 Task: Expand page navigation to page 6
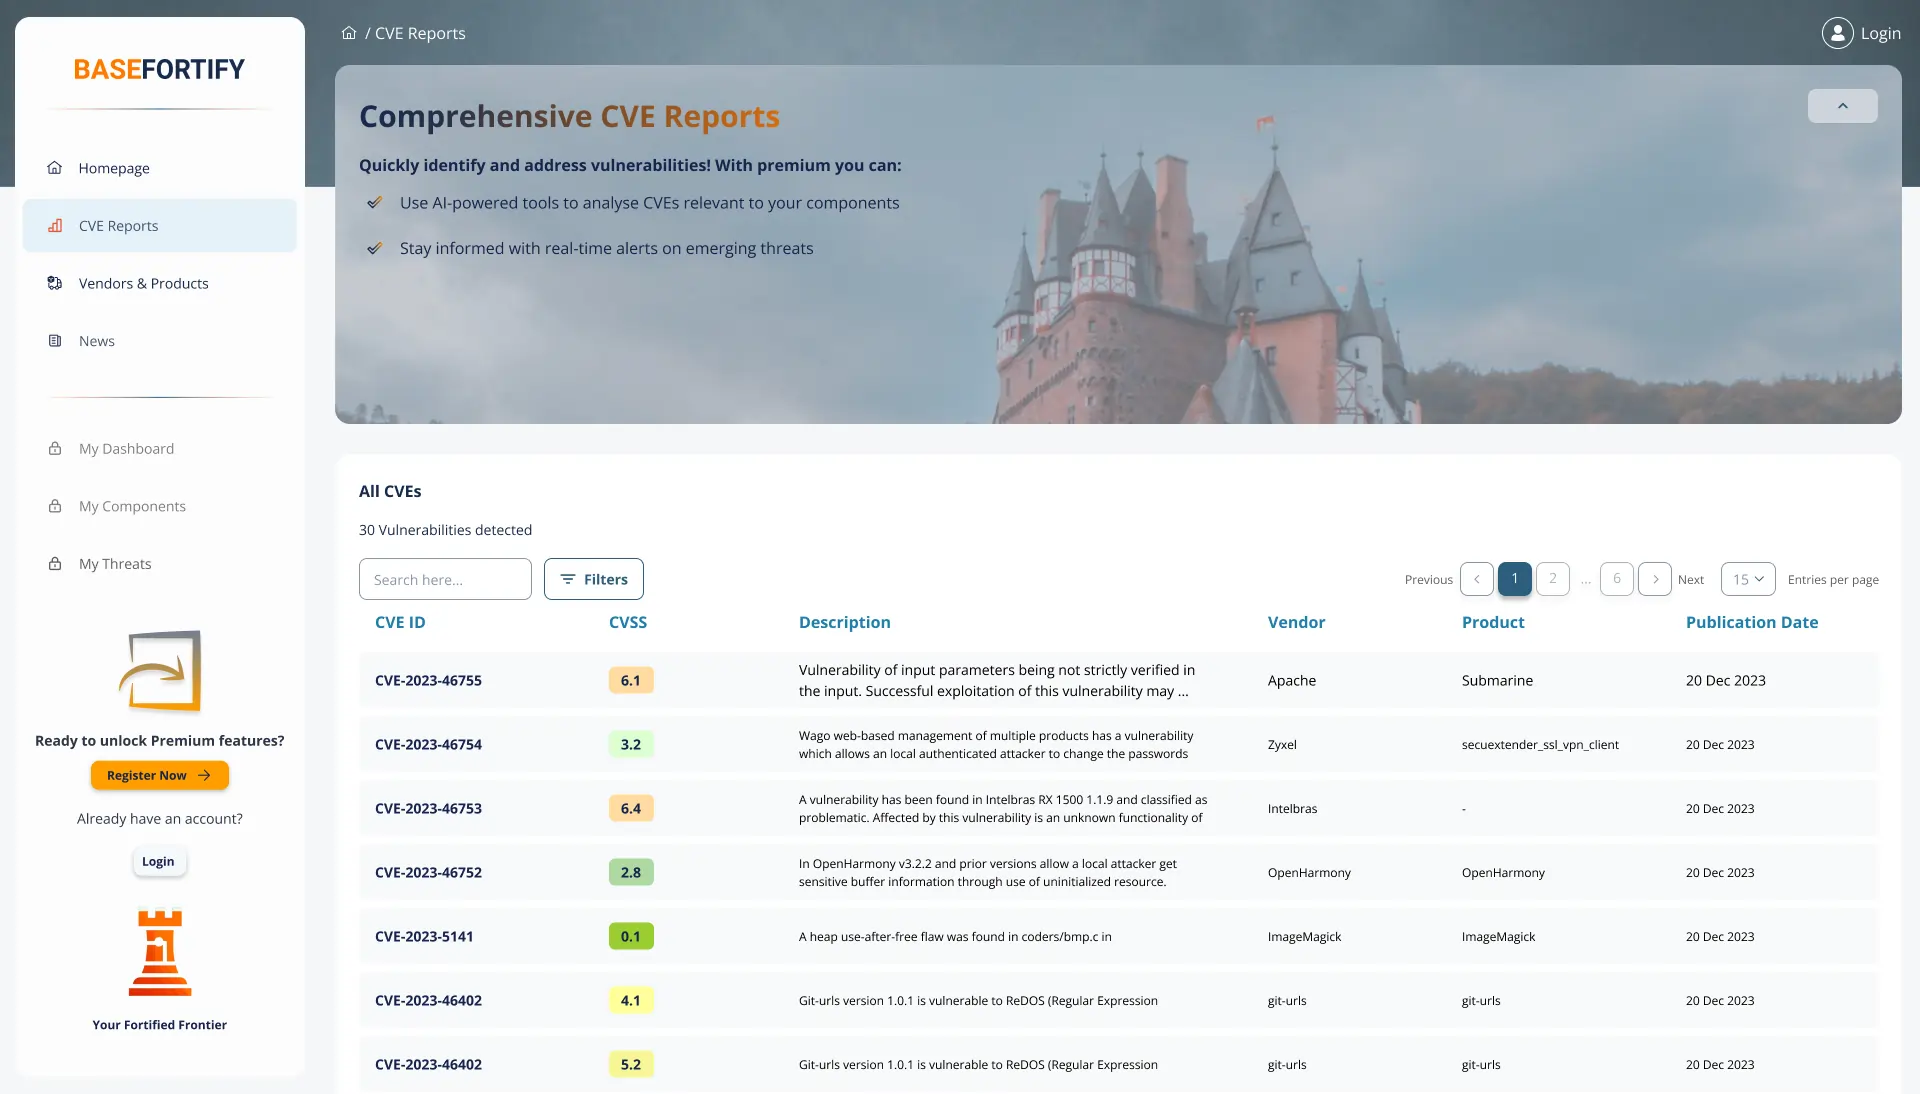[1617, 579]
